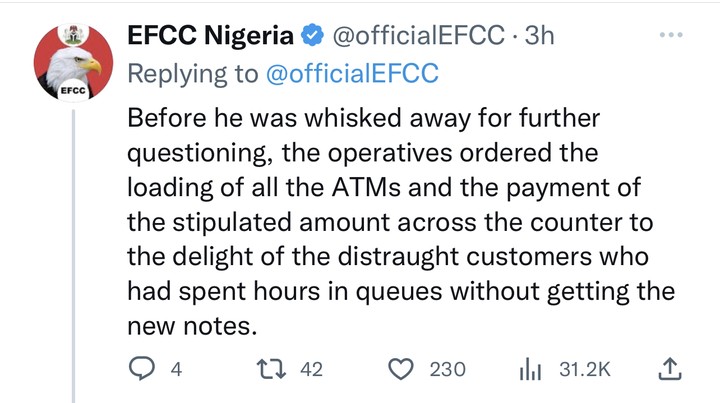Click the 31.2K view count

584,370
